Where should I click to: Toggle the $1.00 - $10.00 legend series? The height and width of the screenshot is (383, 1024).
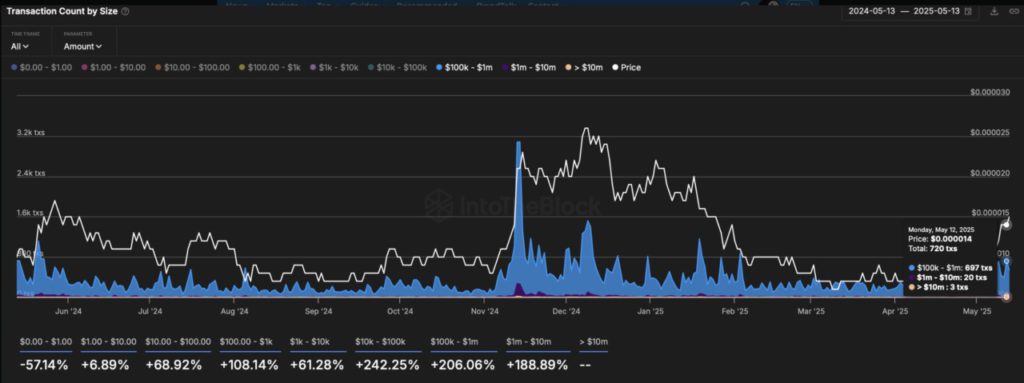113,67
